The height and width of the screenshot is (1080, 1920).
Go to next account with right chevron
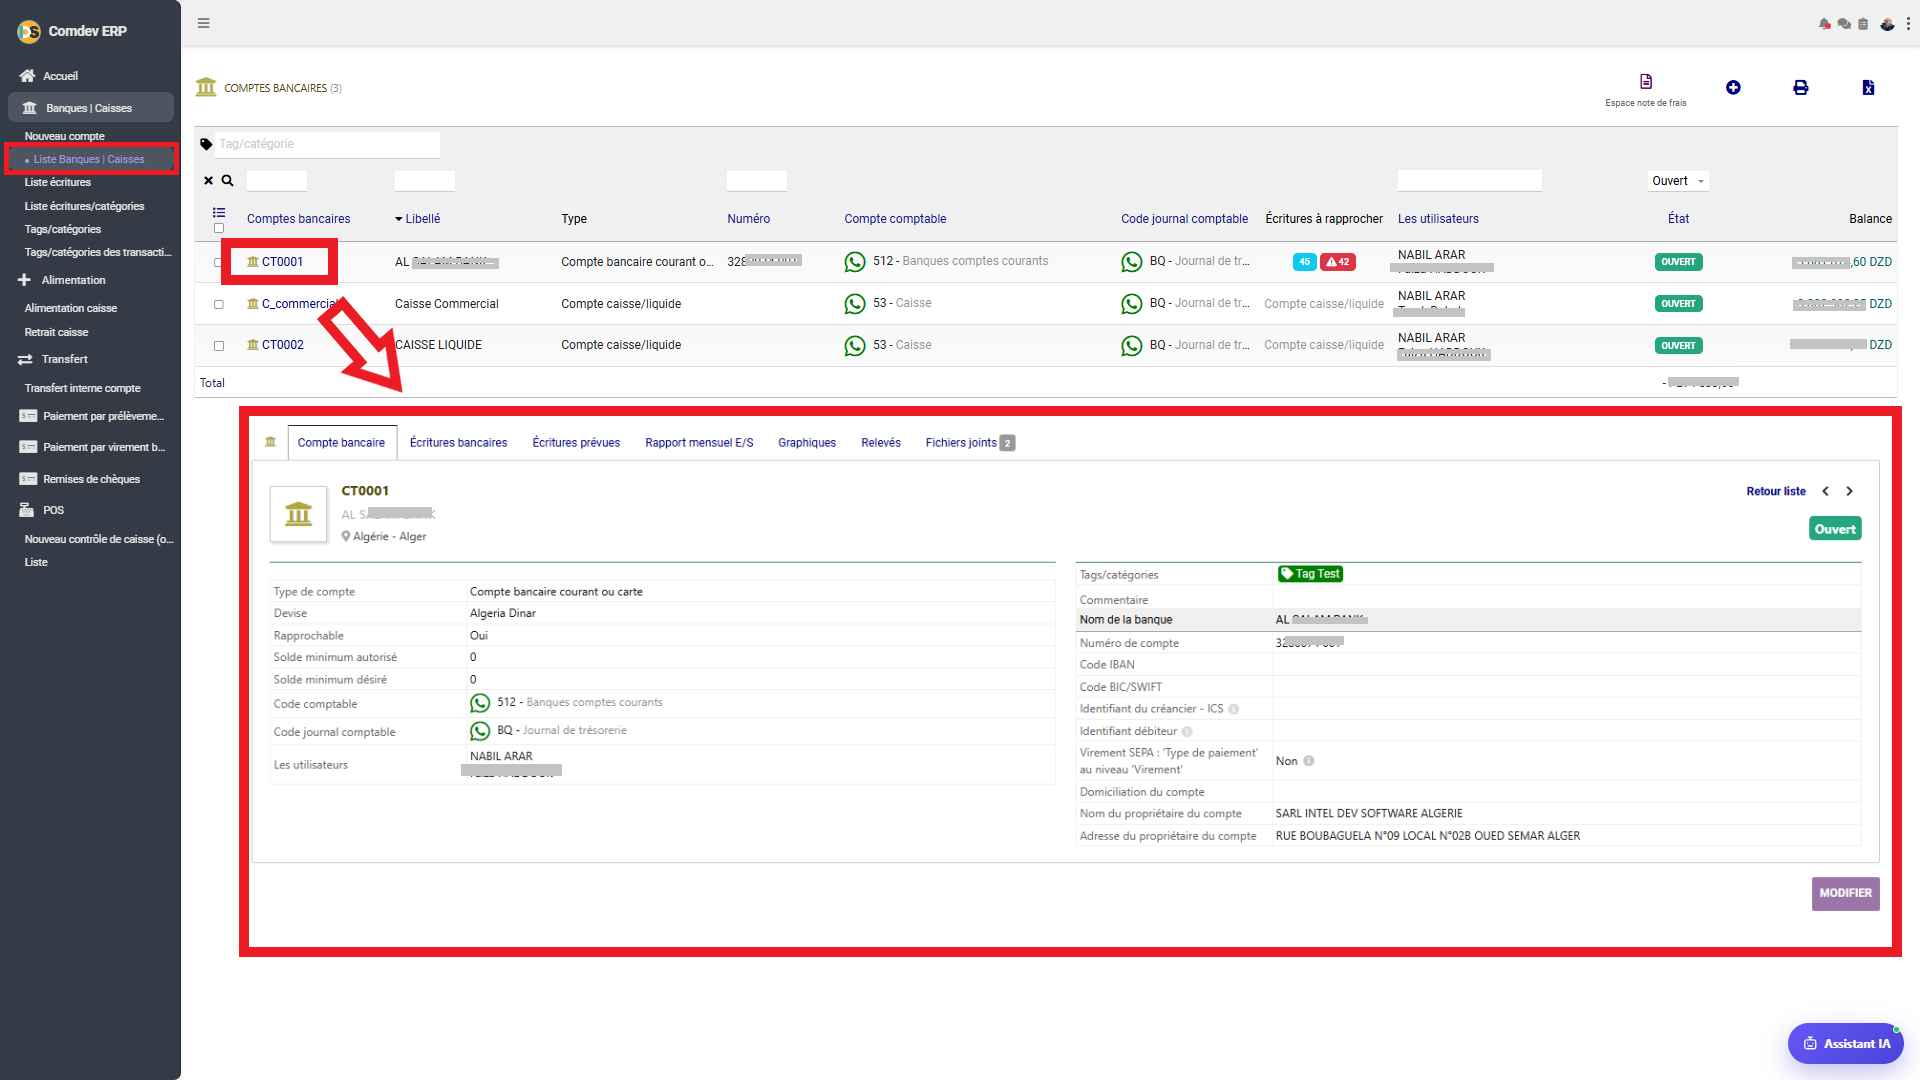[1850, 491]
